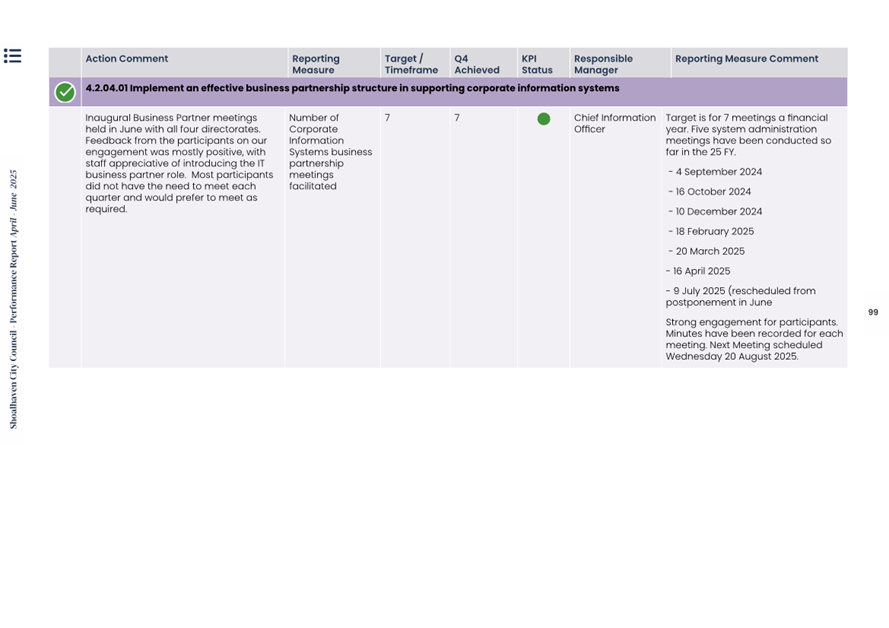Click the vertical Shoalhaven City Council report title
Viewport: 889px width, 628px height.
point(13,299)
